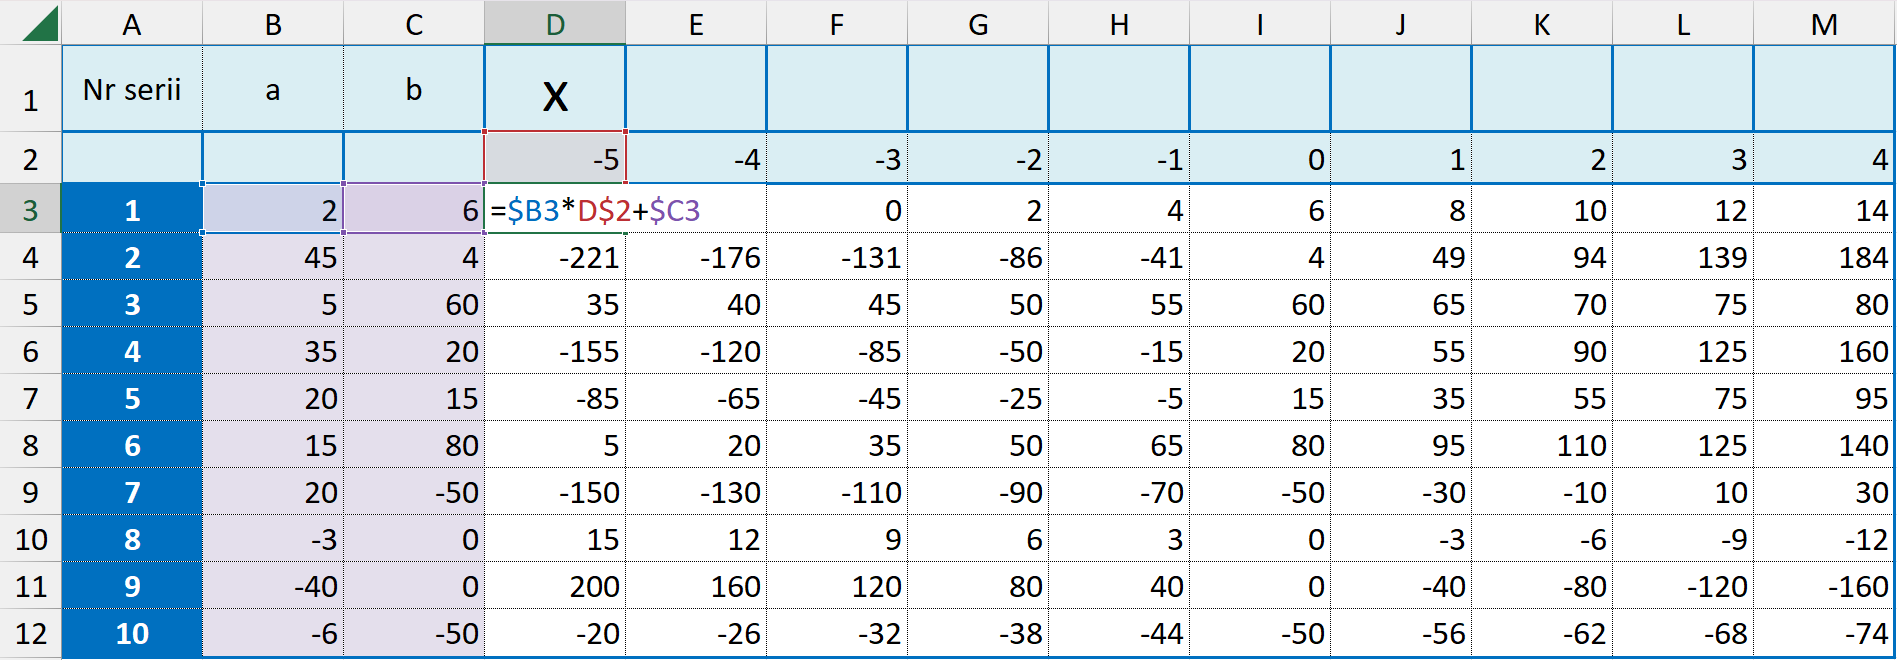Select column D header
This screenshot has height=660, width=1897.
click(555, 23)
